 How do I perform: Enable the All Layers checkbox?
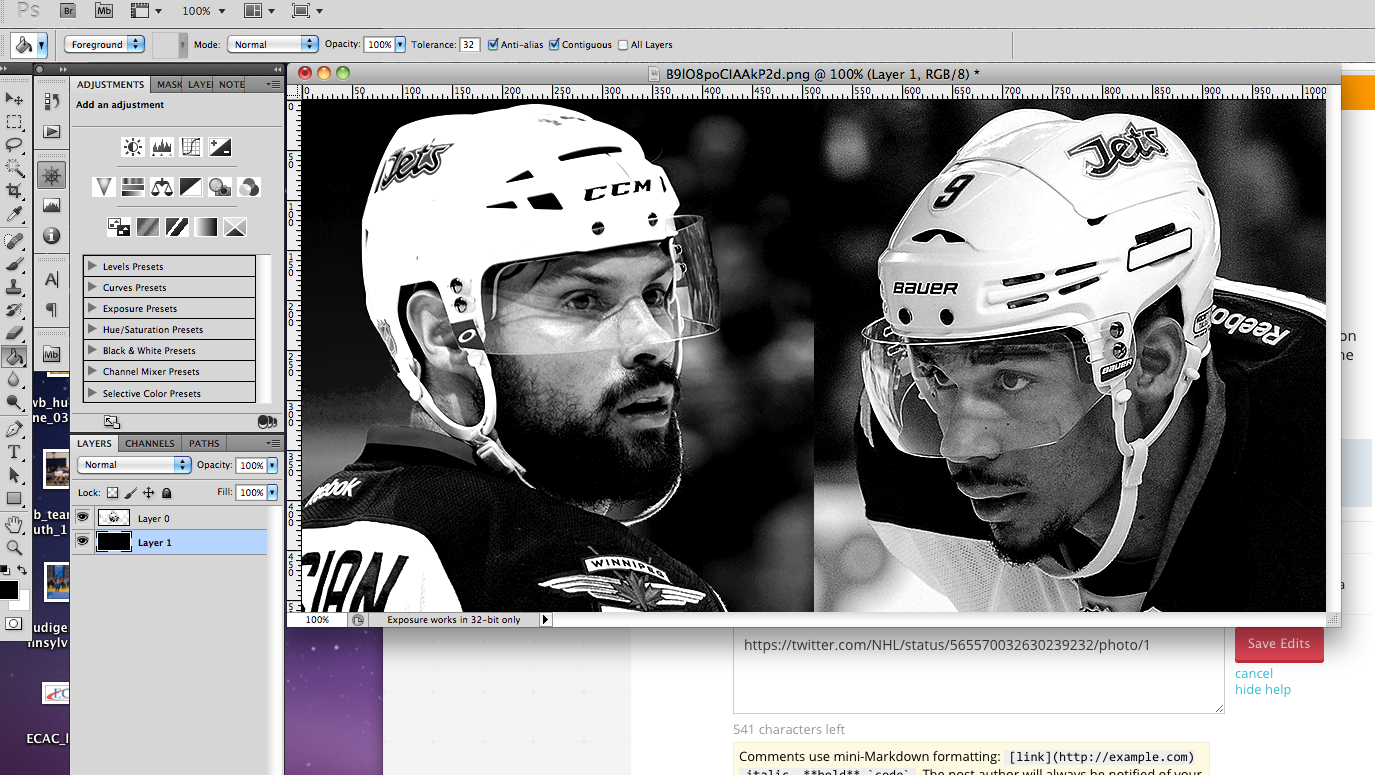(623, 45)
